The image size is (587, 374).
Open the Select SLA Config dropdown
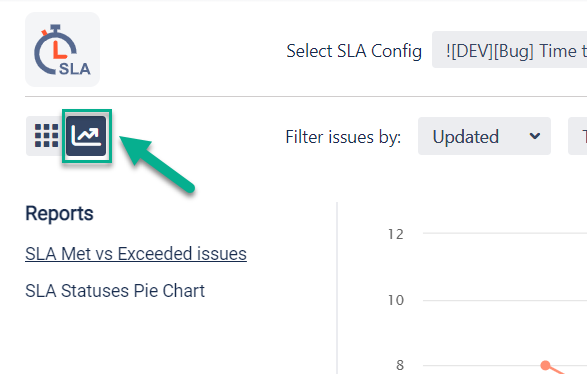pos(510,50)
